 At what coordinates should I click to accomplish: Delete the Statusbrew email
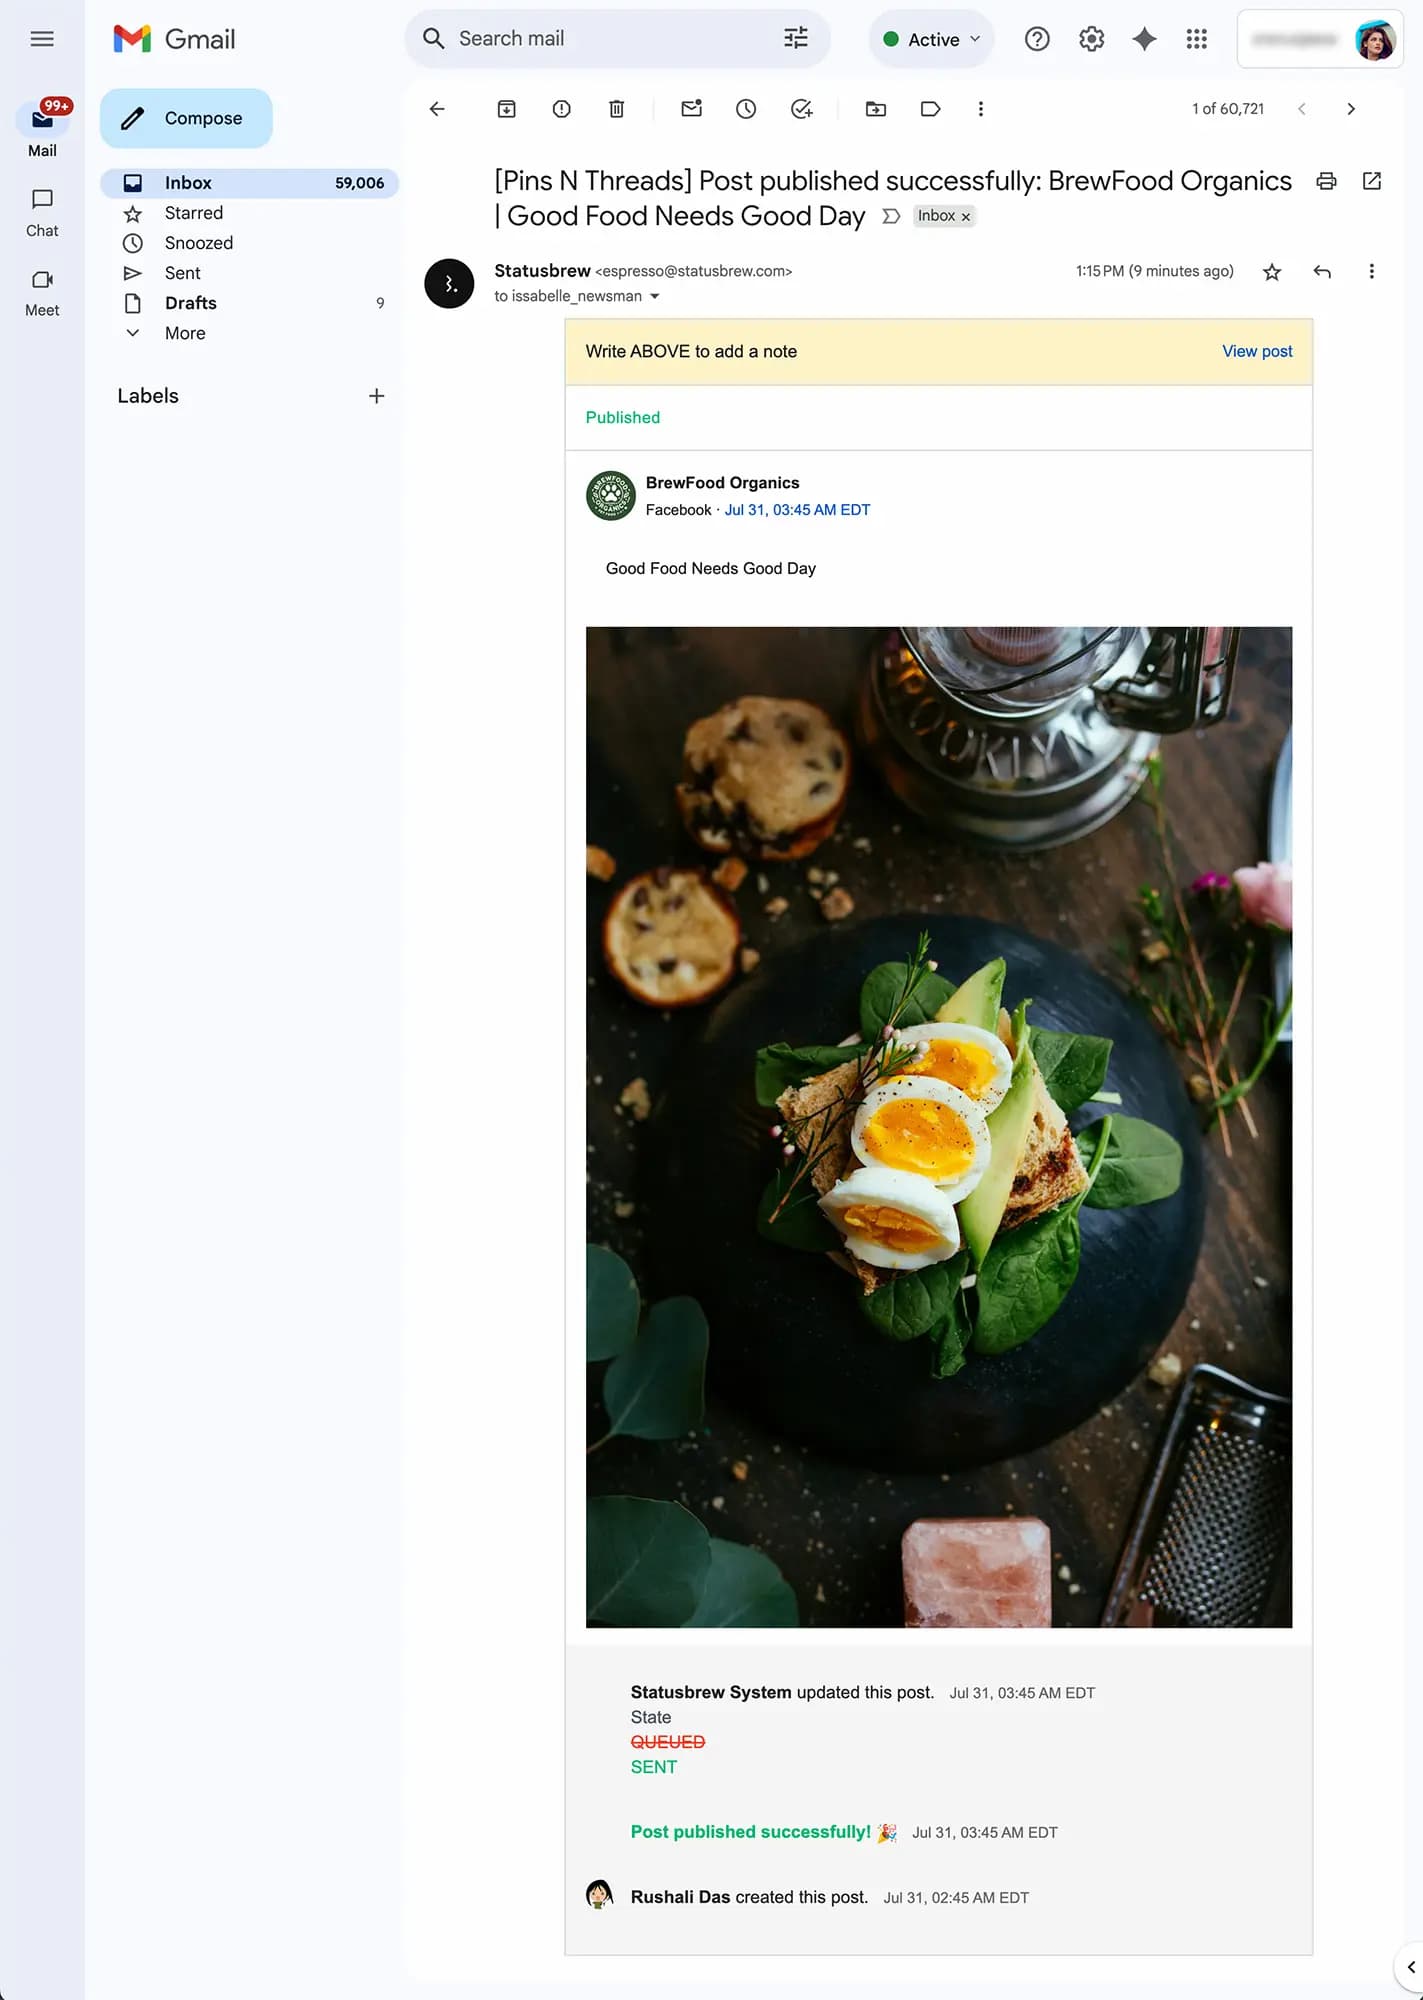[x=617, y=109]
